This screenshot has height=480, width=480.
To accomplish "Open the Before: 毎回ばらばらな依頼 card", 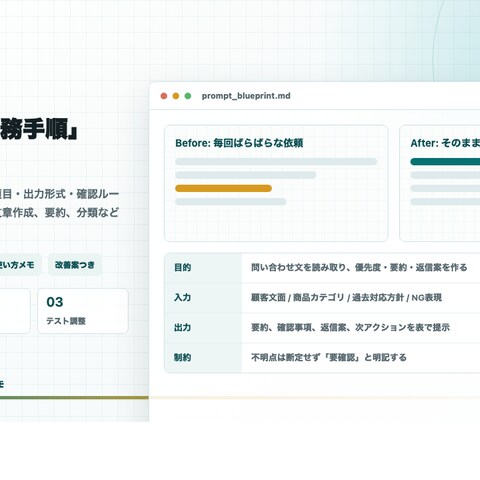I will click(x=276, y=183).
